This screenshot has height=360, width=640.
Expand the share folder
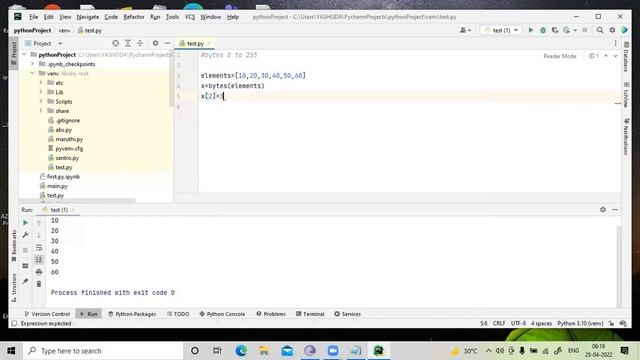(x=41, y=111)
